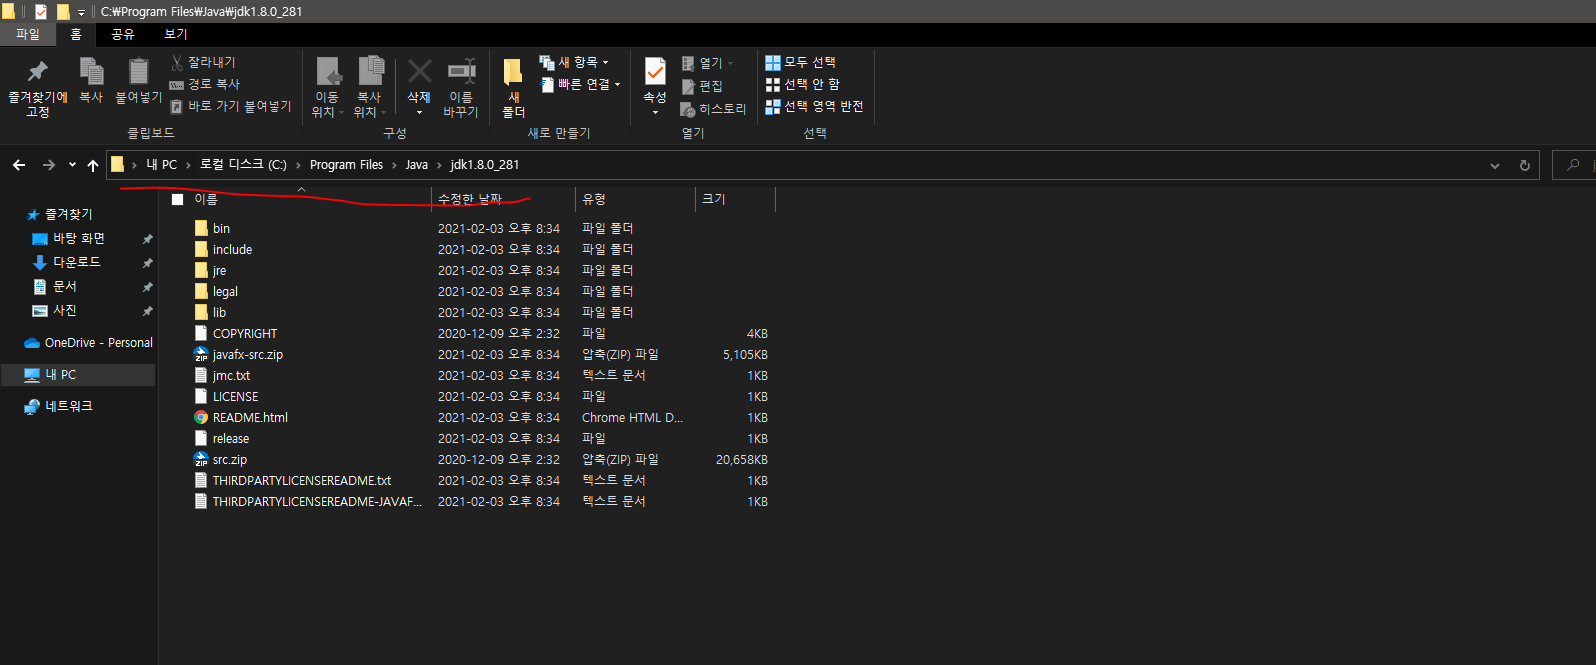
Task: Open 사진 in navigation pane
Action: (64, 310)
